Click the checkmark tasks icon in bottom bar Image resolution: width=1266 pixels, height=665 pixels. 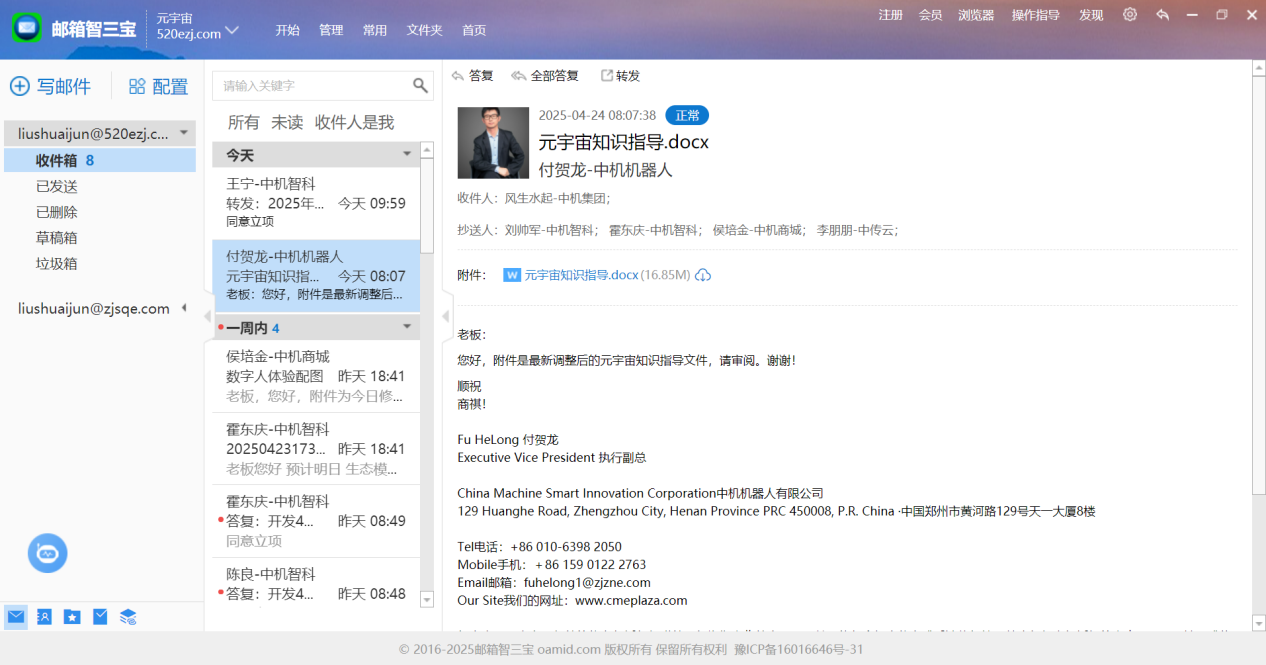(100, 617)
